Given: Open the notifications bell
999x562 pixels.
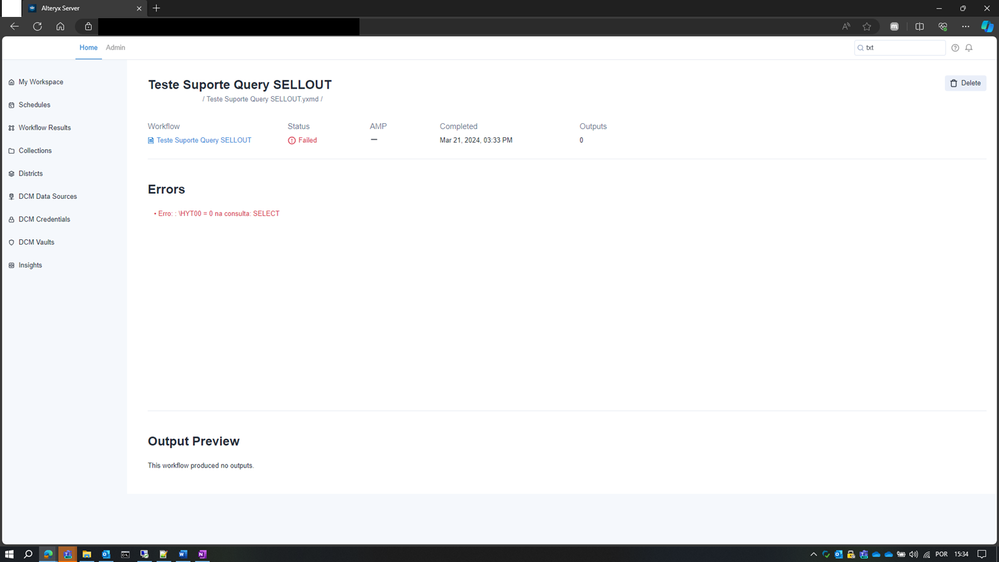Looking at the screenshot, I should pos(969,48).
